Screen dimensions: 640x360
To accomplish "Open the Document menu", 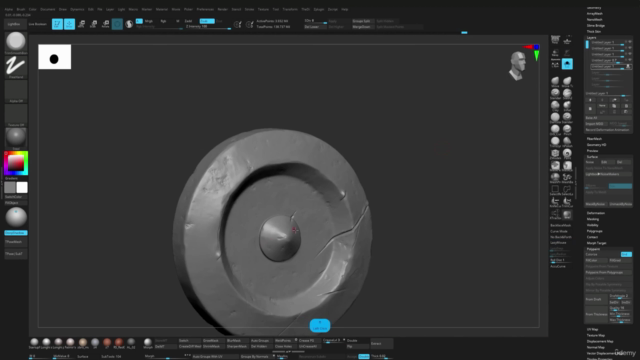I will [48, 9].
